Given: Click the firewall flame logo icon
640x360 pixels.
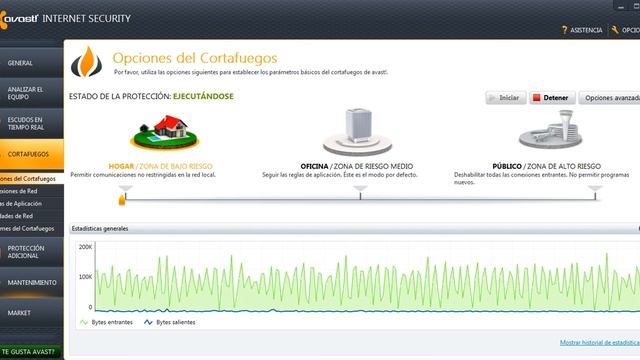Looking at the screenshot, I should tap(87, 62).
